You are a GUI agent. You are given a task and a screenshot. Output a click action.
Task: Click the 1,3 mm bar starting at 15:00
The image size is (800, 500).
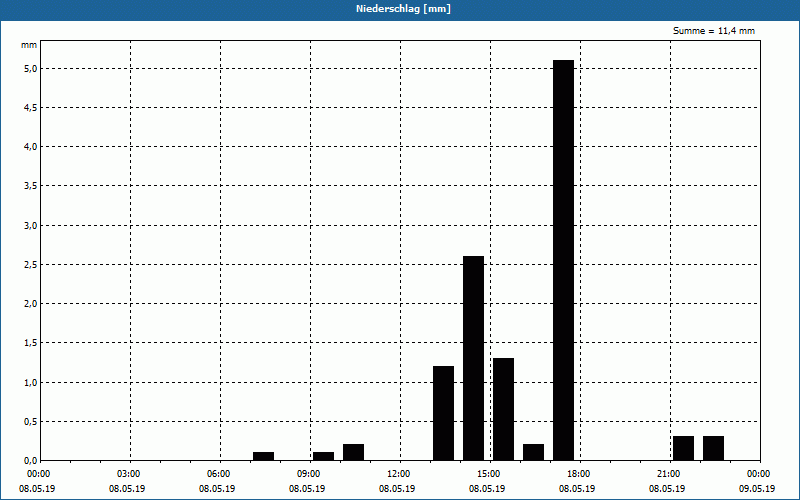pos(504,409)
